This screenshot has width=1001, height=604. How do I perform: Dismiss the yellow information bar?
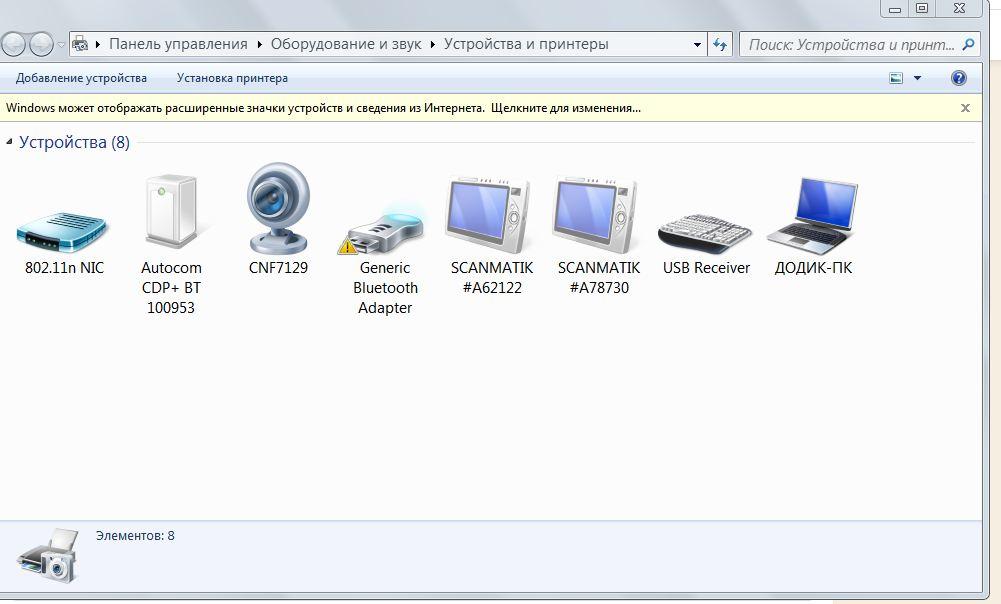coord(965,108)
